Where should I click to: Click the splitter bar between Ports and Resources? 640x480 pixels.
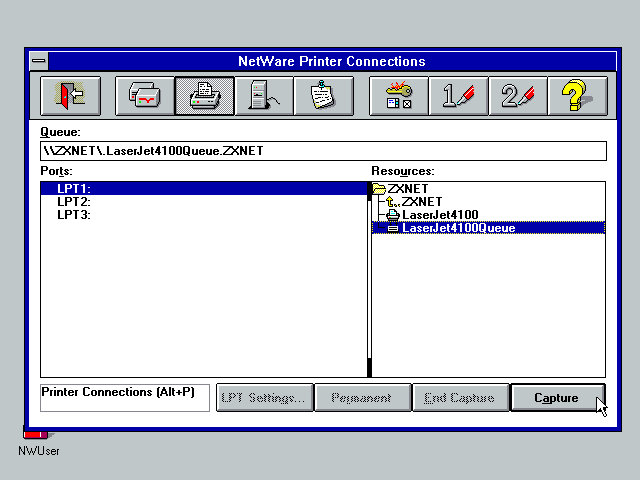369,280
